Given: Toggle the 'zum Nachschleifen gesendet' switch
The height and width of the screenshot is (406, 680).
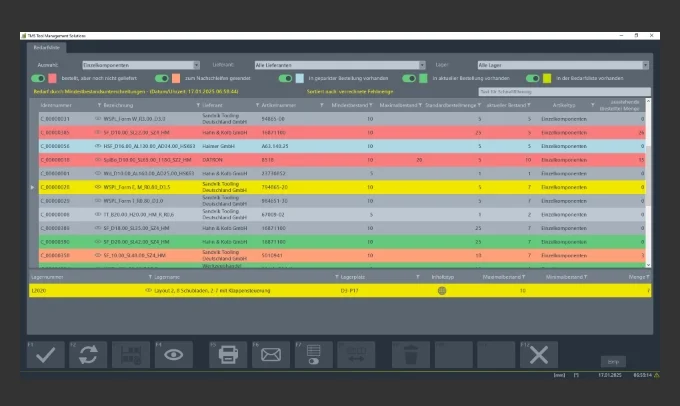Looking at the screenshot, I should [160, 78].
